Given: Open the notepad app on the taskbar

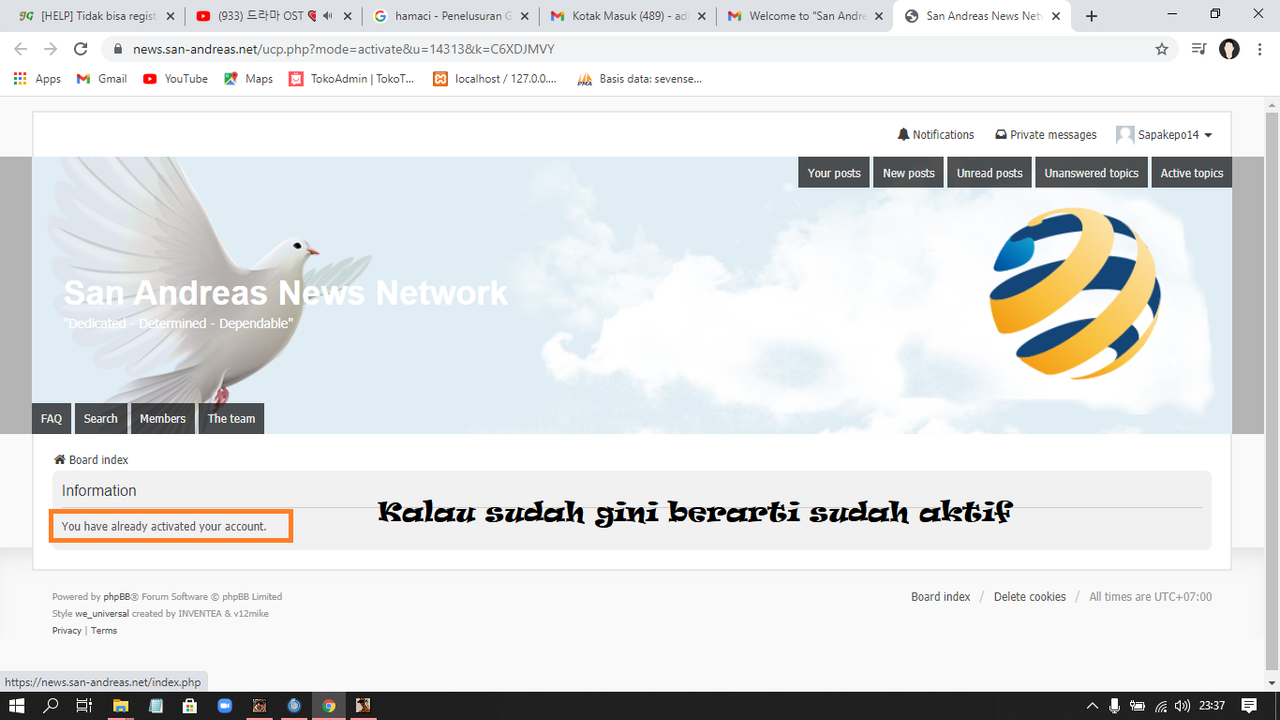Looking at the screenshot, I should tap(155, 706).
